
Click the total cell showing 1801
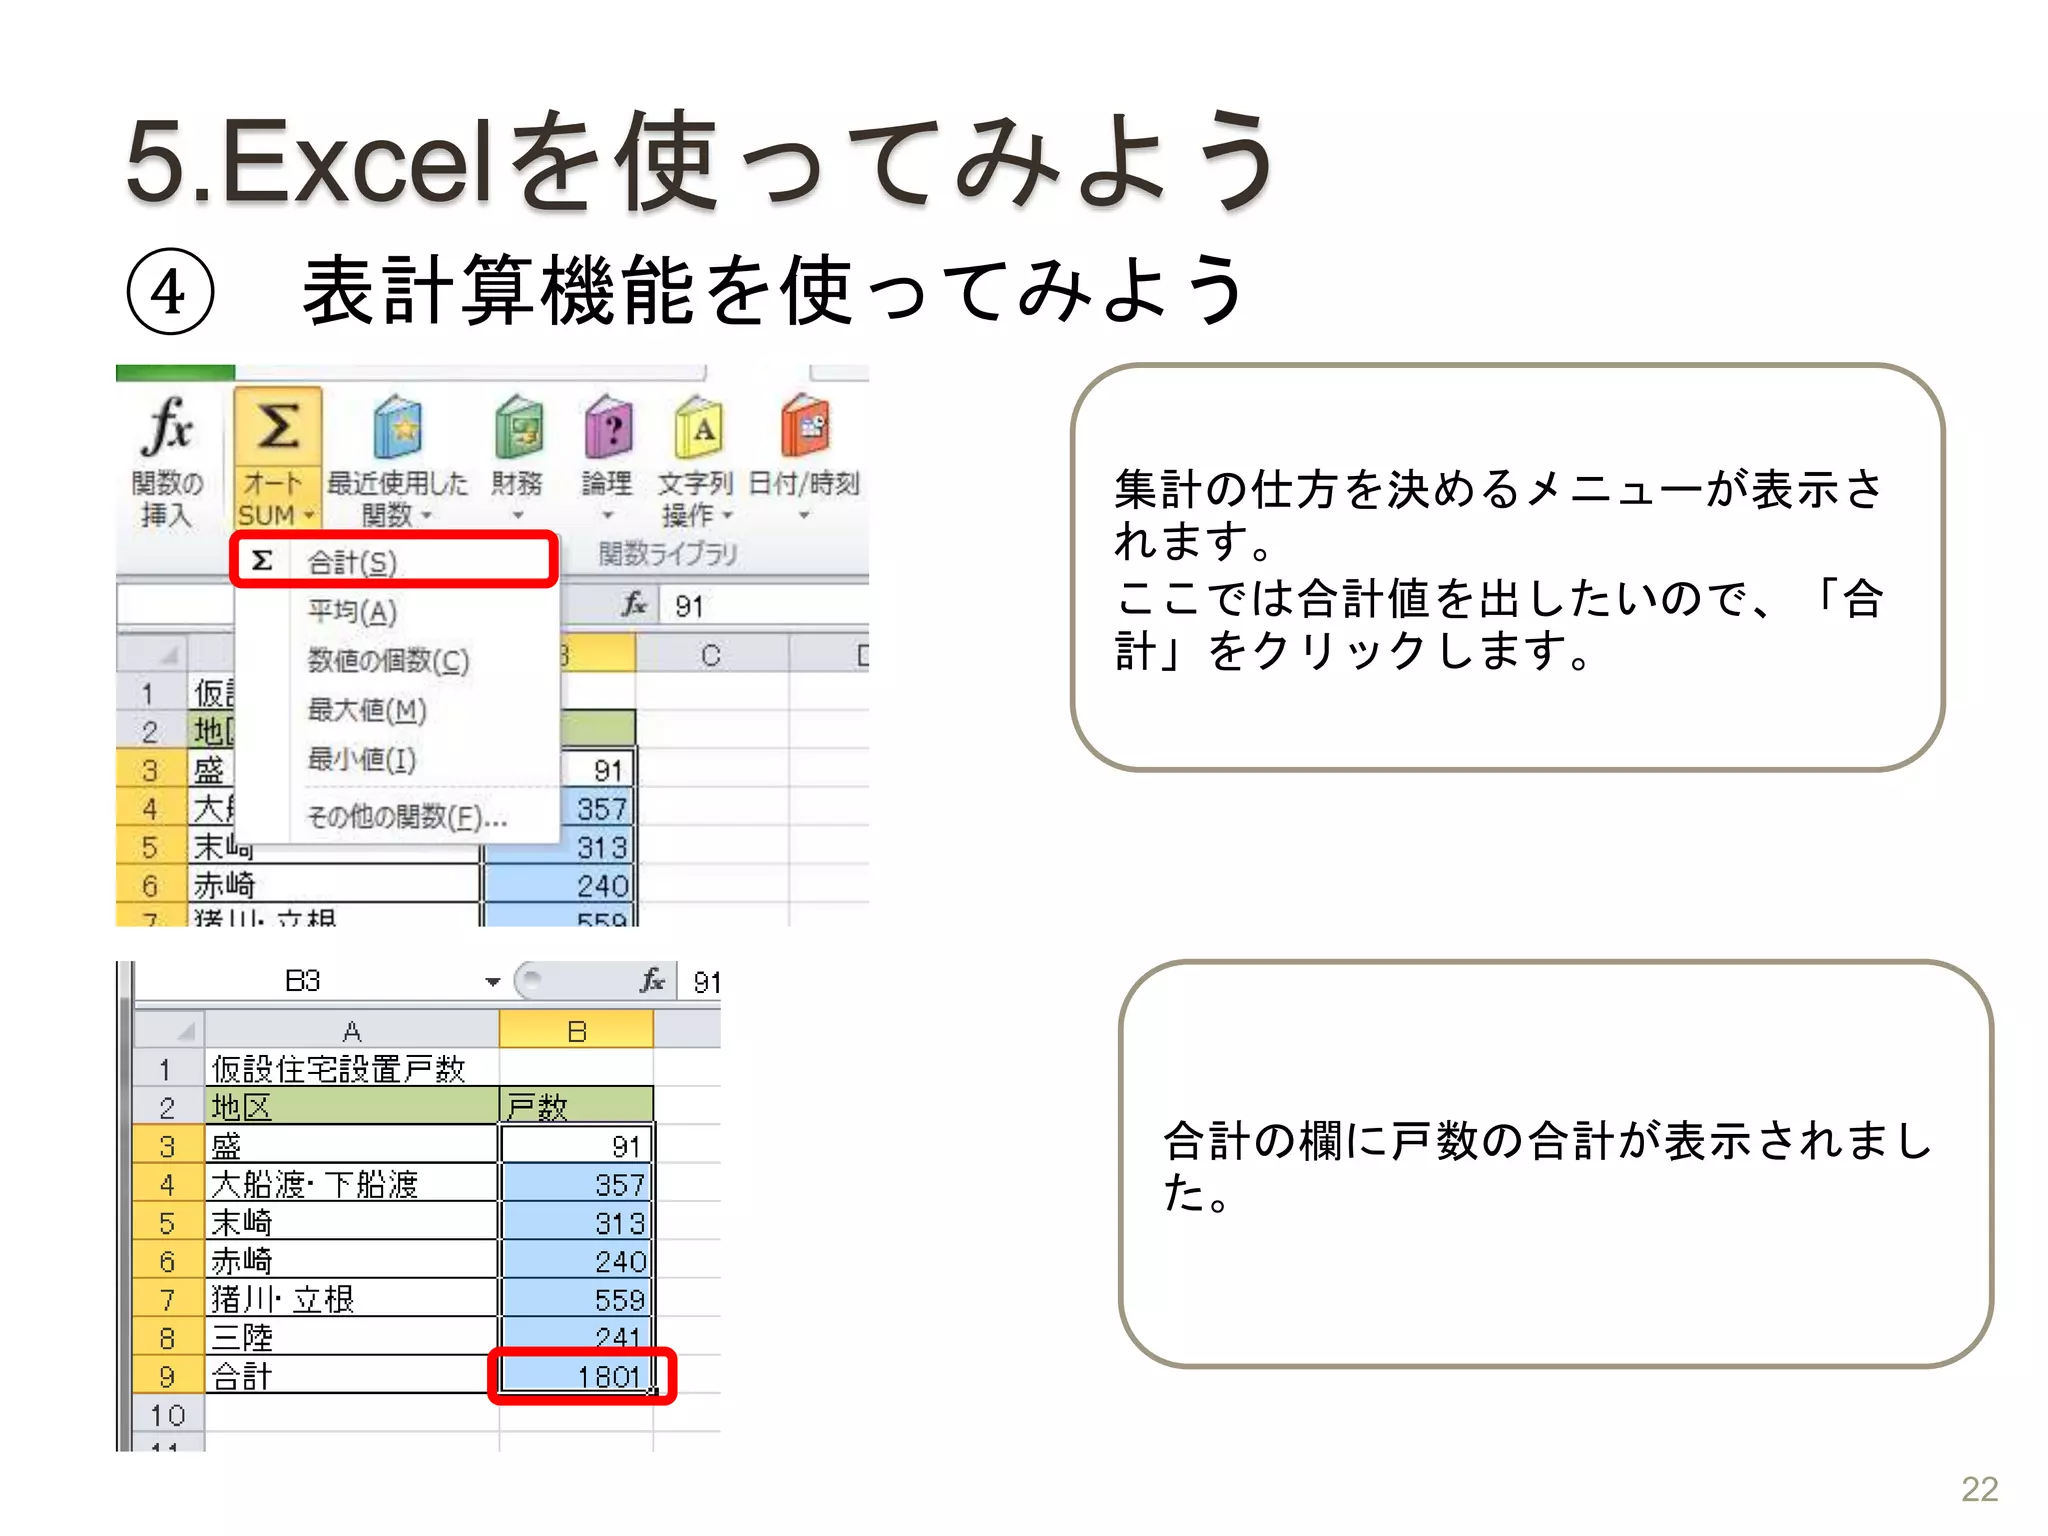577,1376
